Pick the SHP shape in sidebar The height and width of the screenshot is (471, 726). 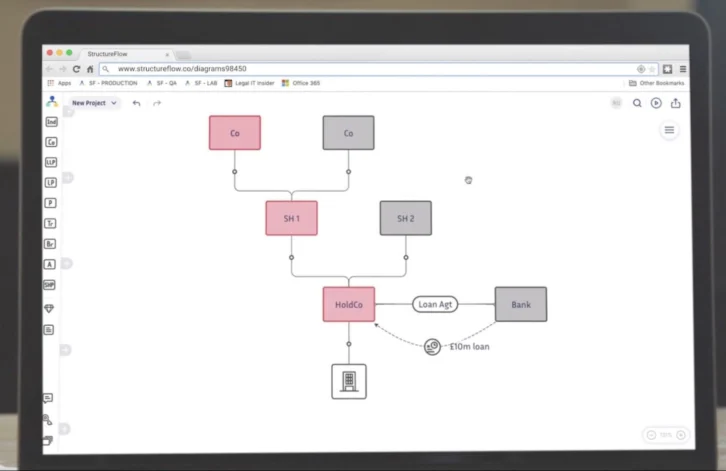50,285
